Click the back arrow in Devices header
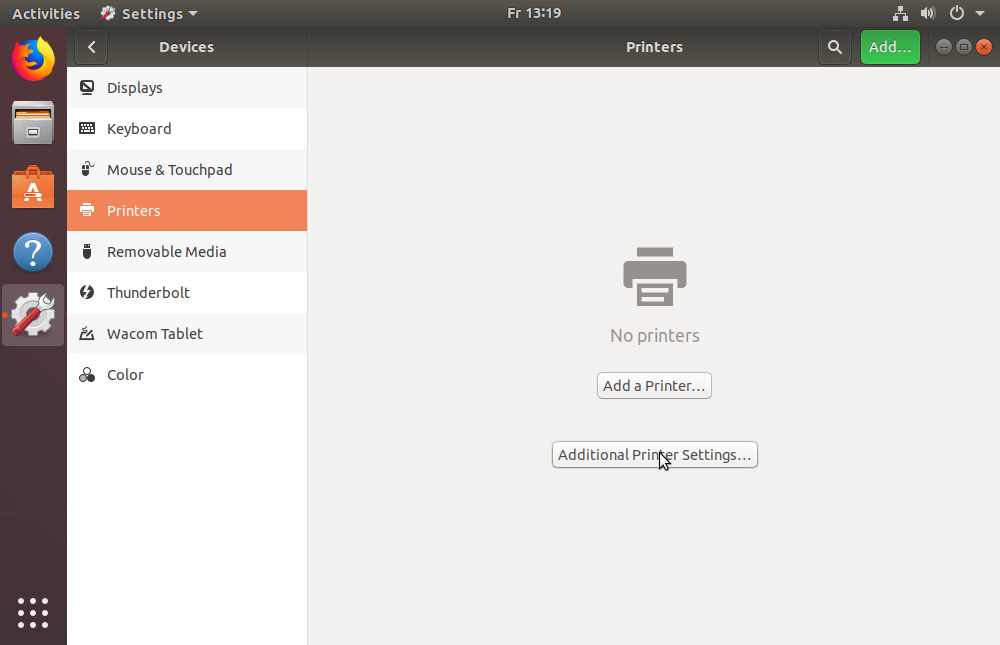Viewport: 1000px width, 645px height. [x=91, y=47]
